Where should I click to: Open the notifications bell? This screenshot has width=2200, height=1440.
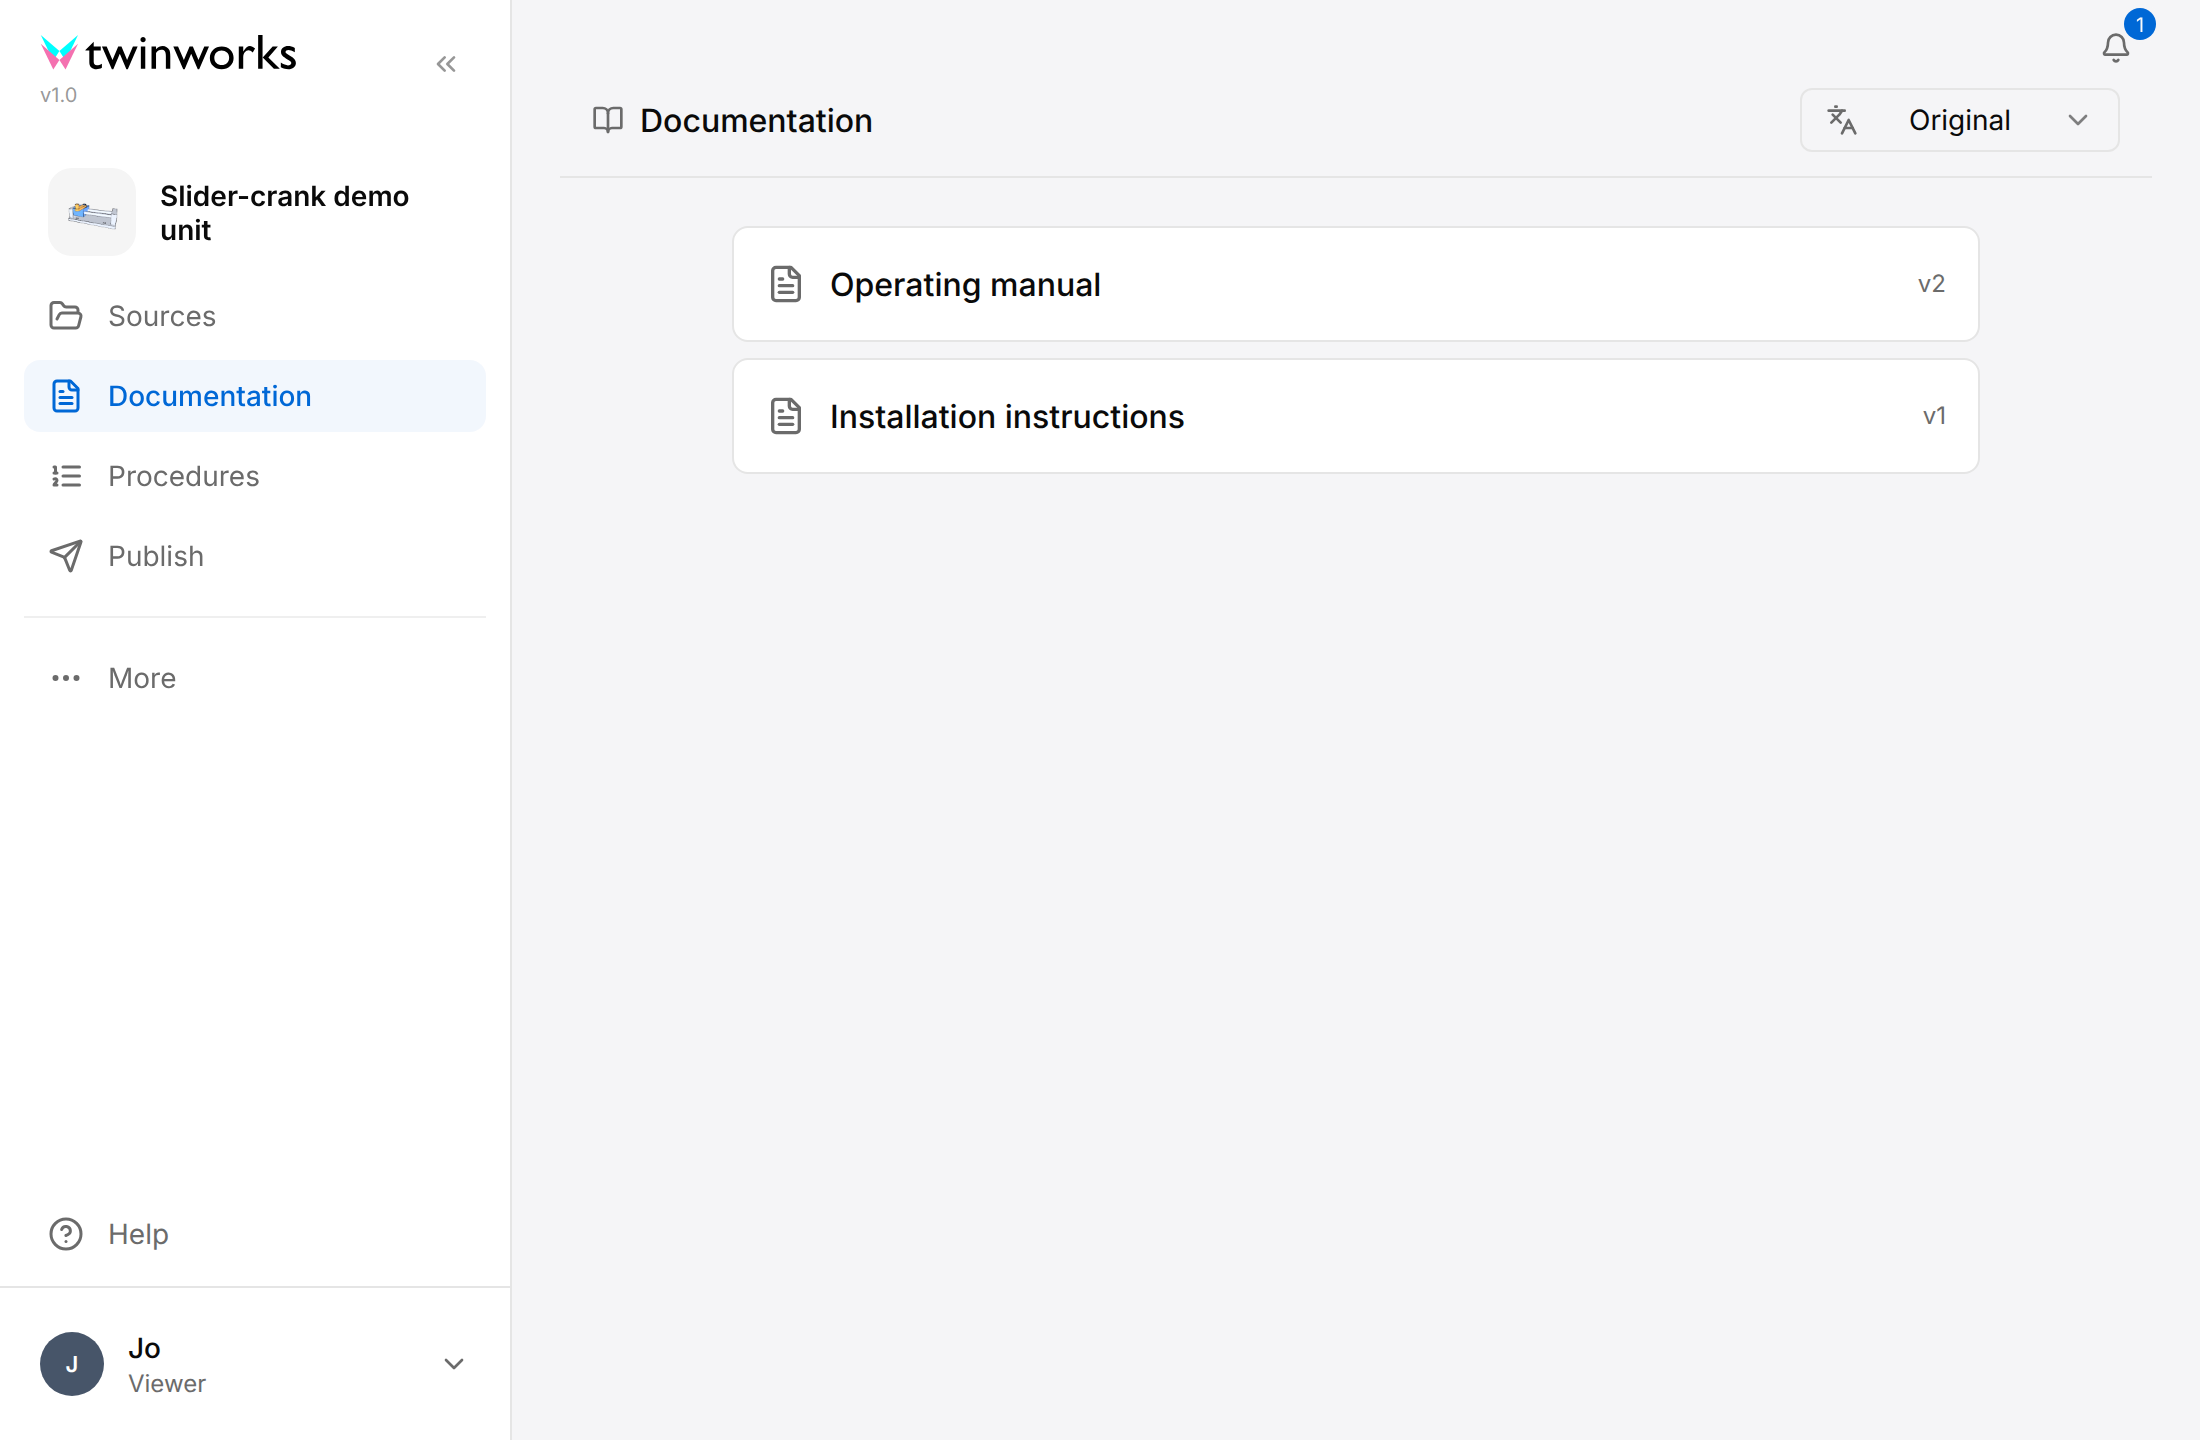tap(2115, 48)
